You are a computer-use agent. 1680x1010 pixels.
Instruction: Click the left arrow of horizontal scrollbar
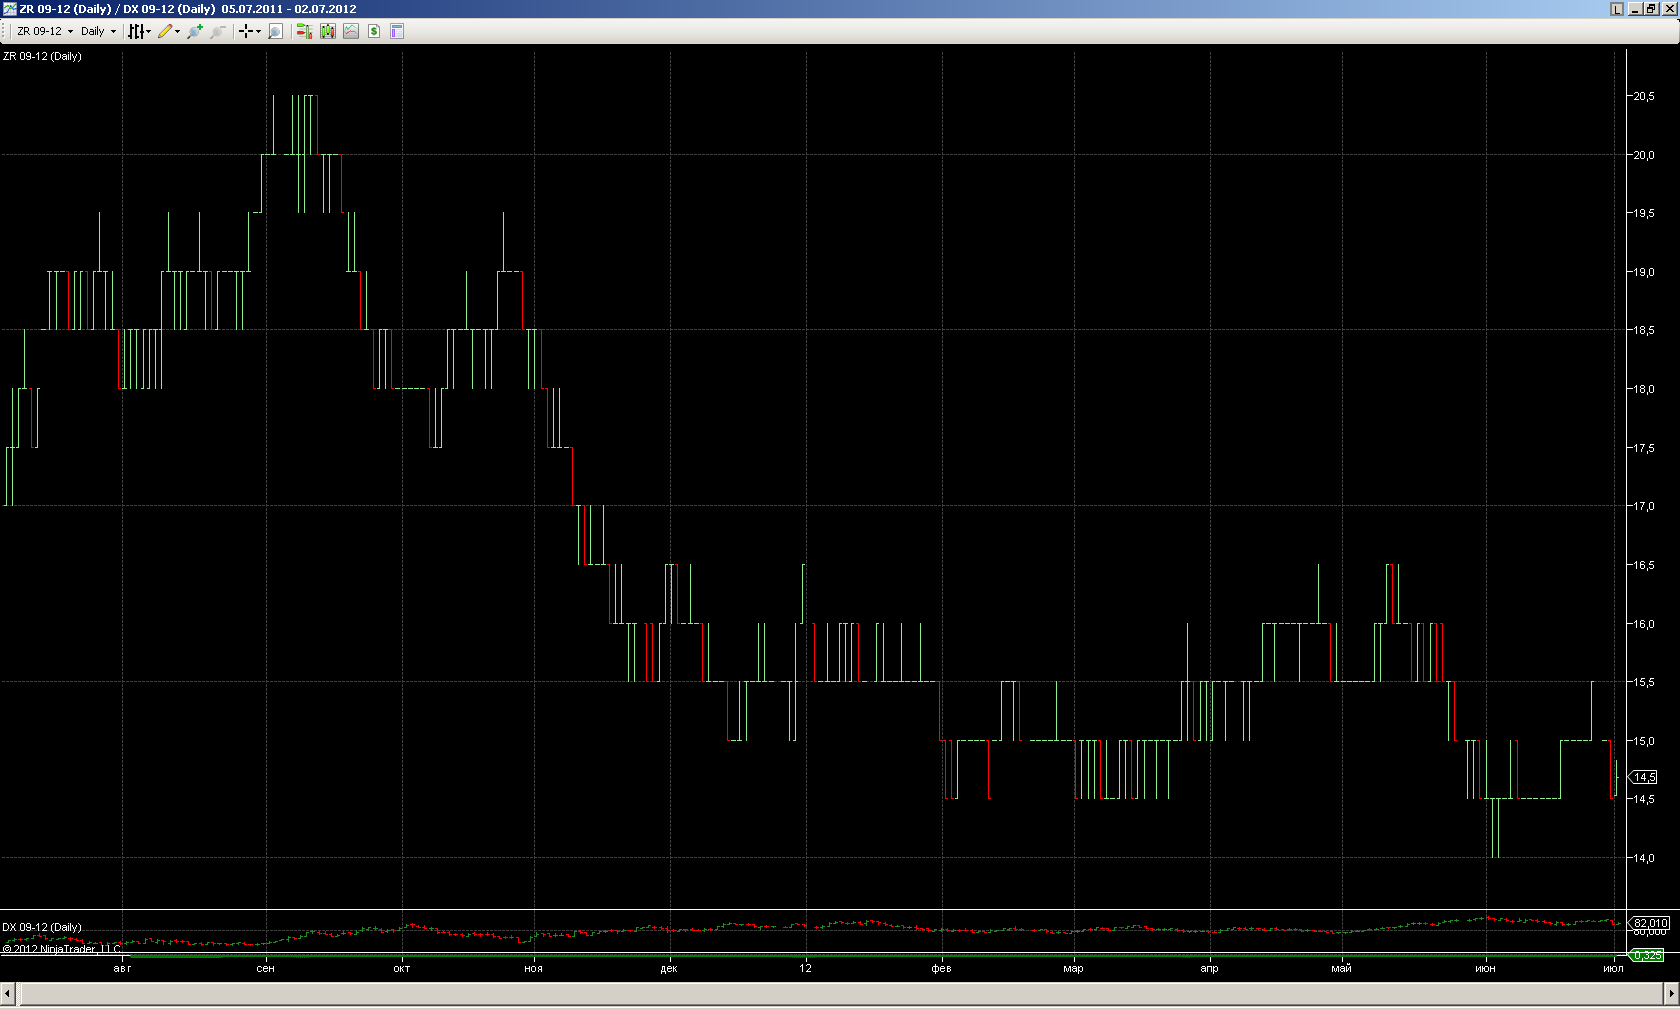8,993
